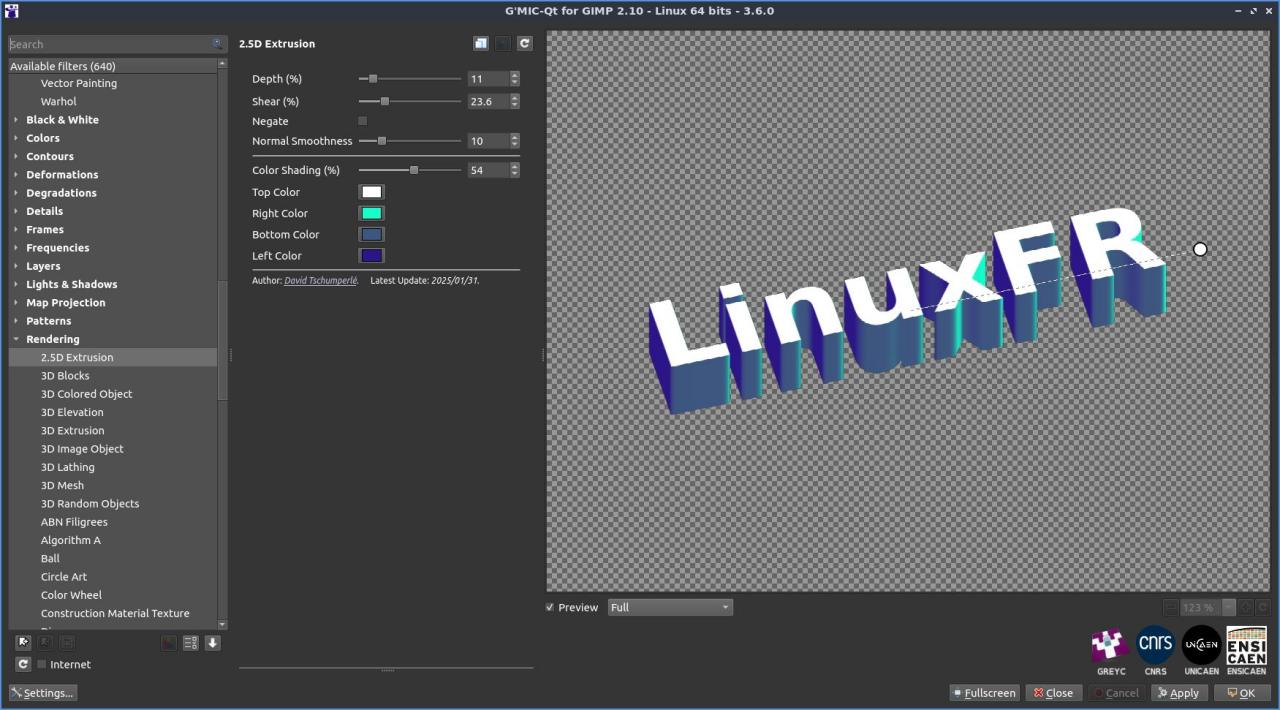The height and width of the screenshot is (710, 1280).
Task: Open the Bottom Color swatch
Action: pyautogui.click(x=371, y=234)
